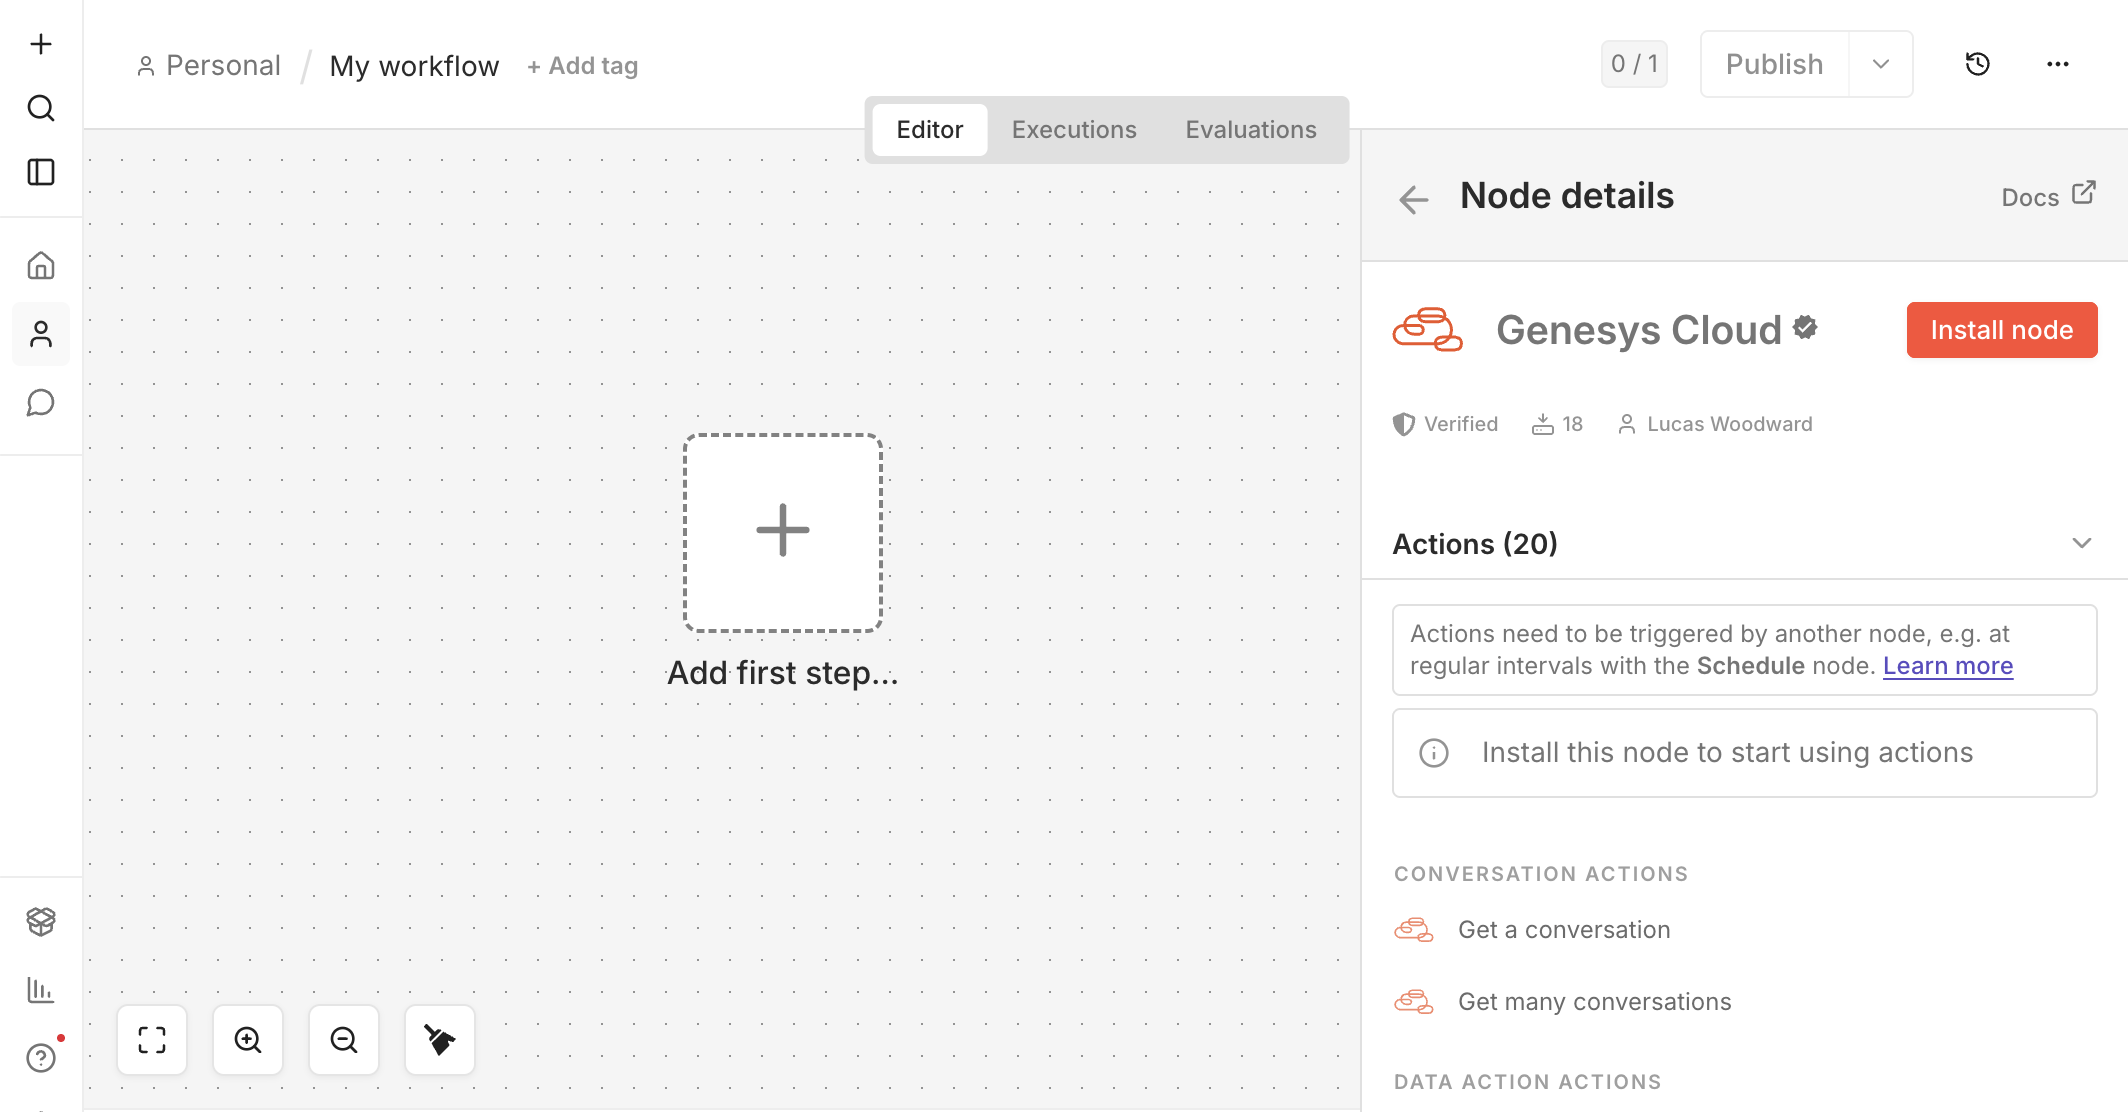Screen dimensions: 2128x1112
Task: Zoom in on the canvas
Action: click(x=248, y=1040)
